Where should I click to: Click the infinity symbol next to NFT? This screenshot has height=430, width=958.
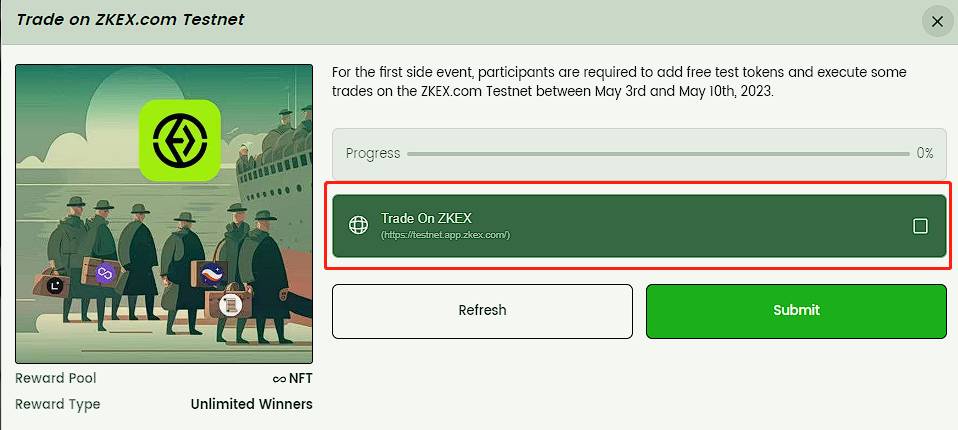click(x=280, y=379)
